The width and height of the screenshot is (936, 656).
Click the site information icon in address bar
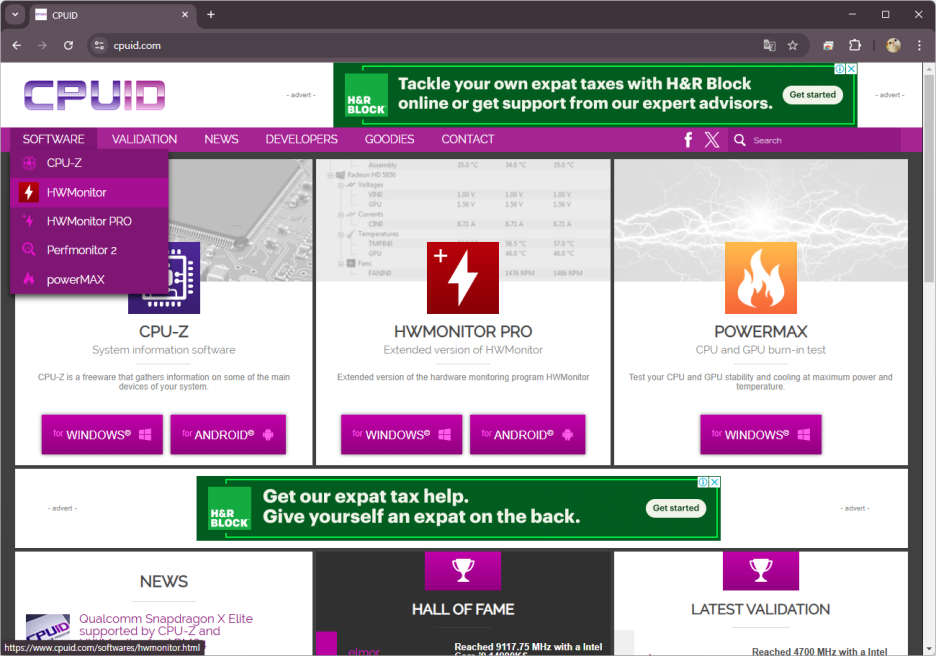tap(99, 45)
